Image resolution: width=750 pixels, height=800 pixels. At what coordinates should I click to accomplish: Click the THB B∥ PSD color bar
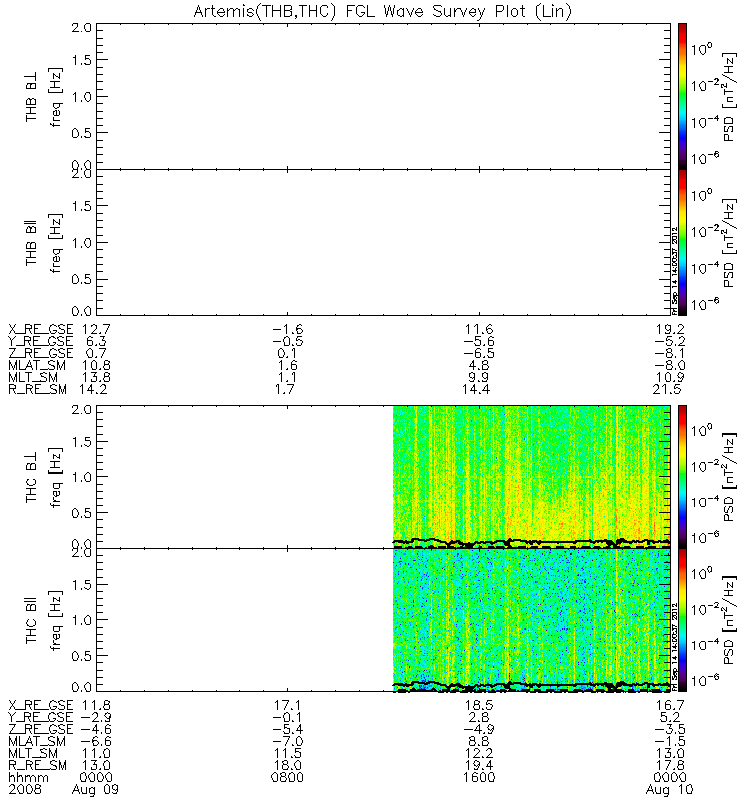tap(682, 242)
